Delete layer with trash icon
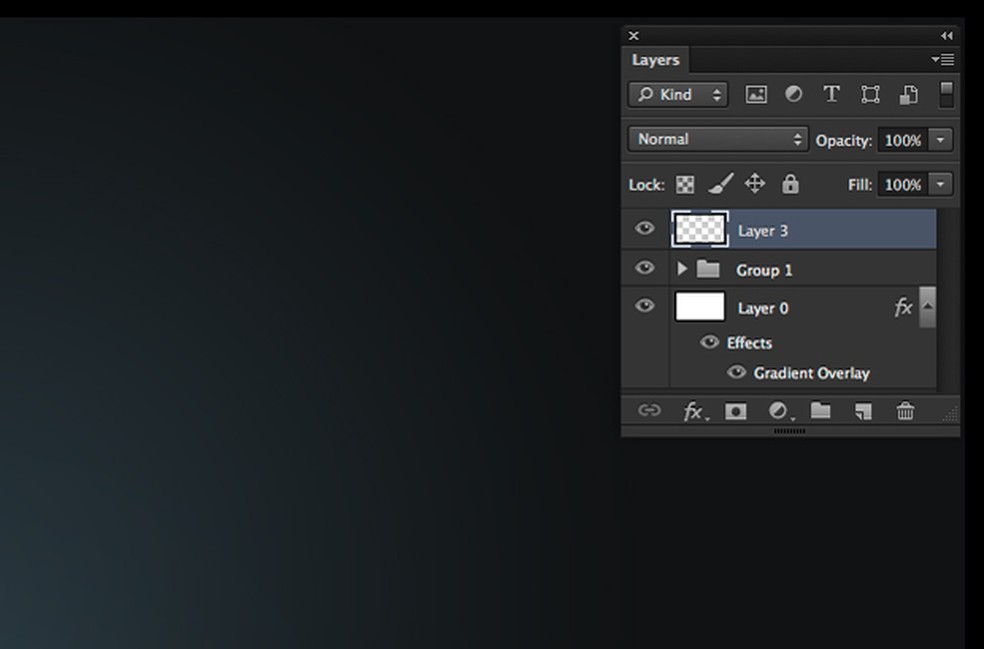 [905, 411]
